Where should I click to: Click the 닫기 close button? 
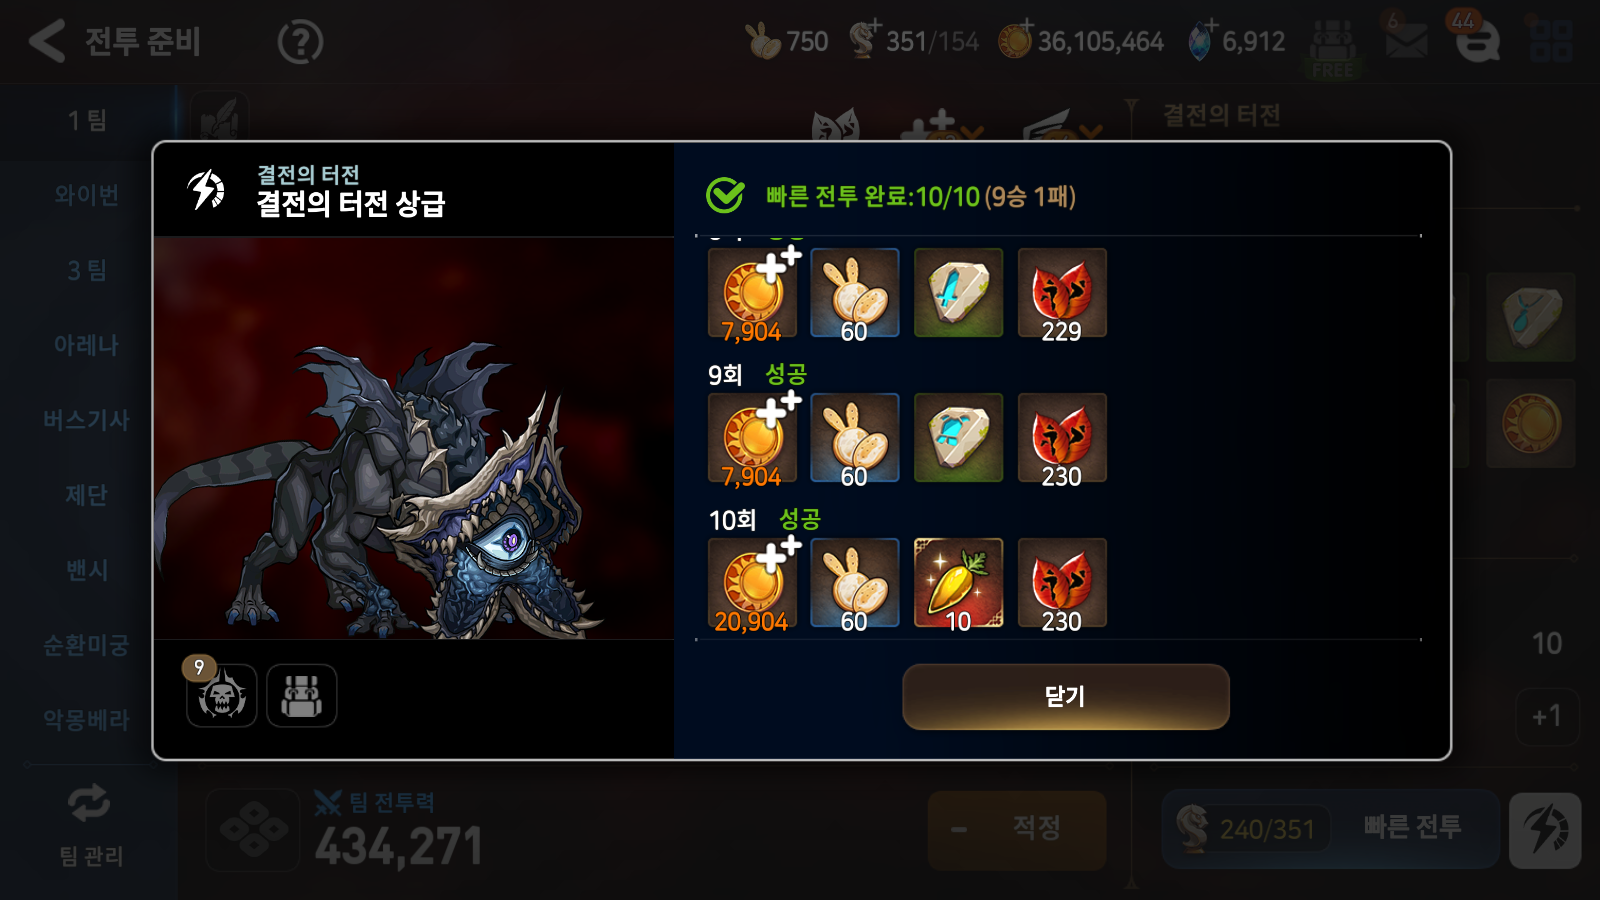tap(1065, 697)
